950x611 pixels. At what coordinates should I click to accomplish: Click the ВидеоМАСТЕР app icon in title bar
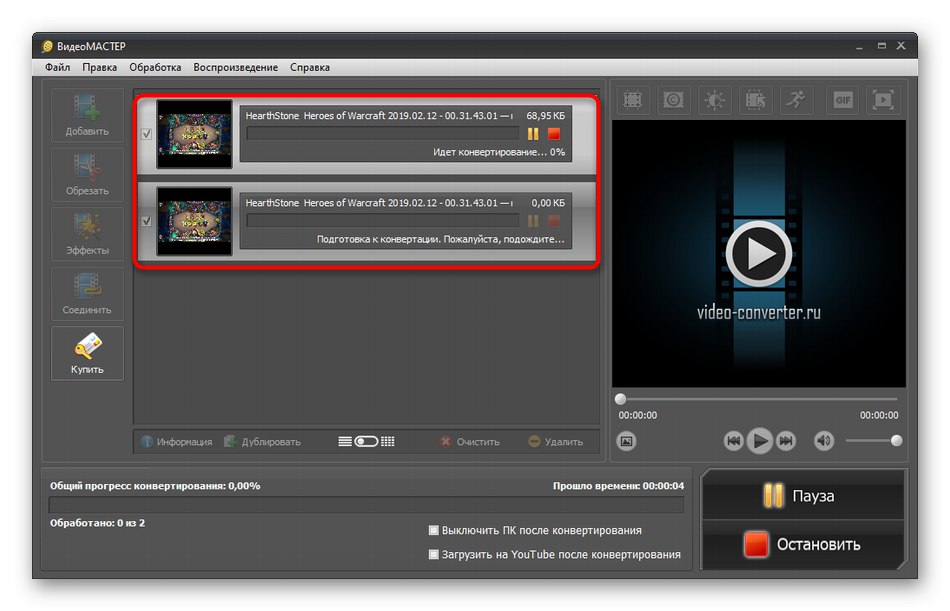47,46
